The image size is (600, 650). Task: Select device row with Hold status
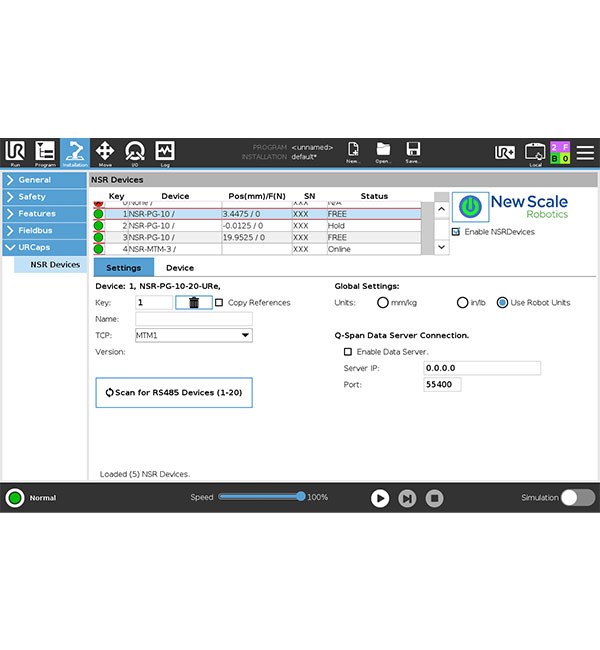click(257, 226)
